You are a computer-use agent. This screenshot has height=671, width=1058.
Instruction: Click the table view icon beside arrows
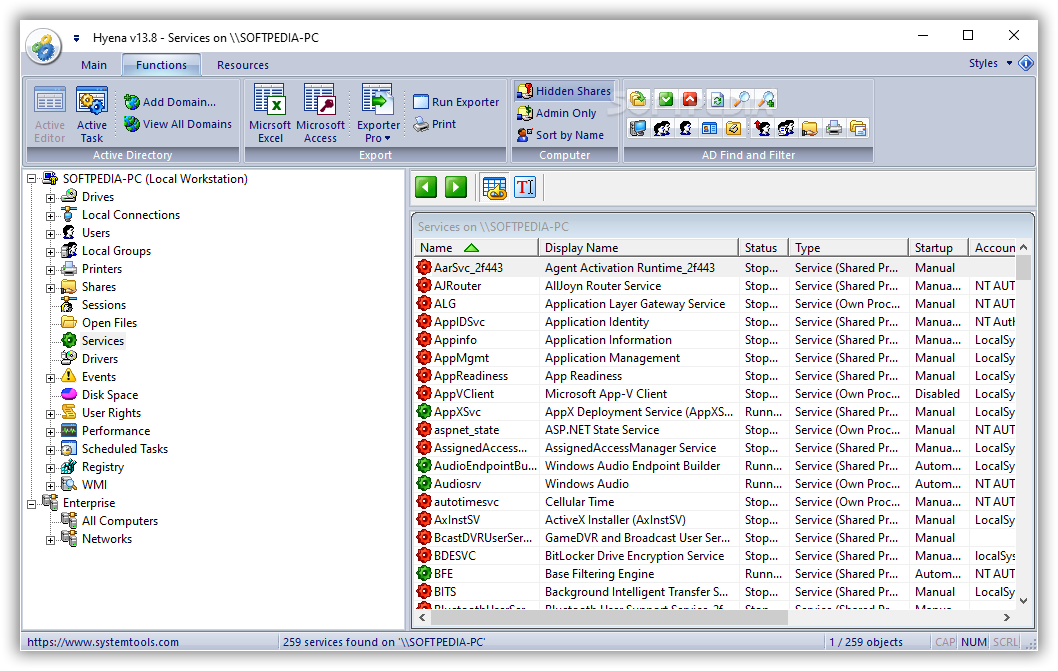[495, 188]
